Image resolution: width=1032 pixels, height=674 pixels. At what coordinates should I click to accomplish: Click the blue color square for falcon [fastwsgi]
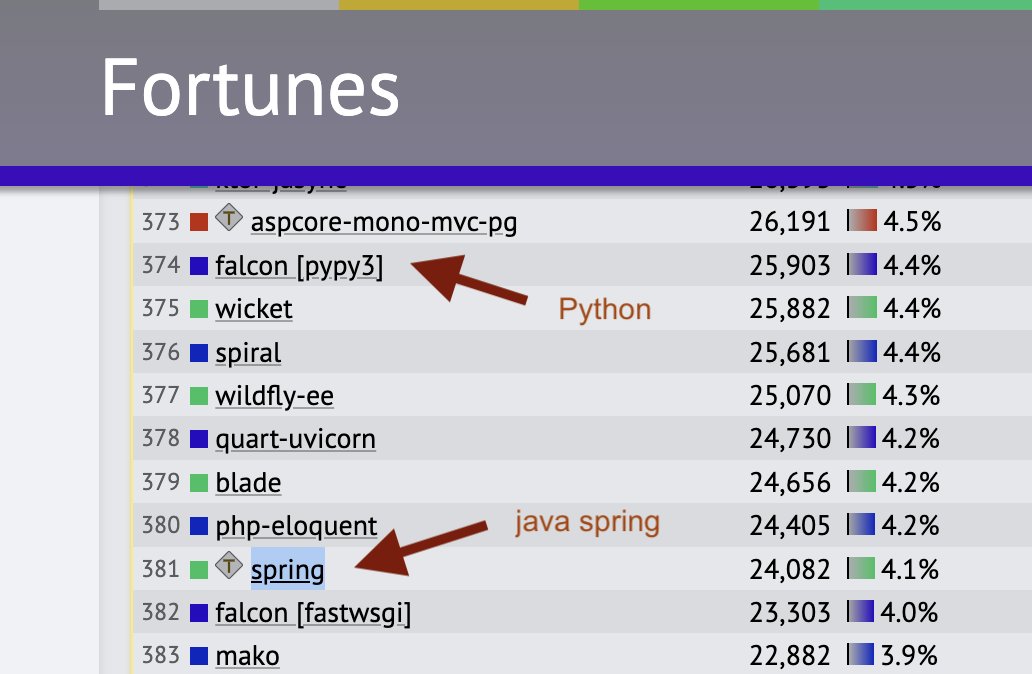(x=199, y=613)
